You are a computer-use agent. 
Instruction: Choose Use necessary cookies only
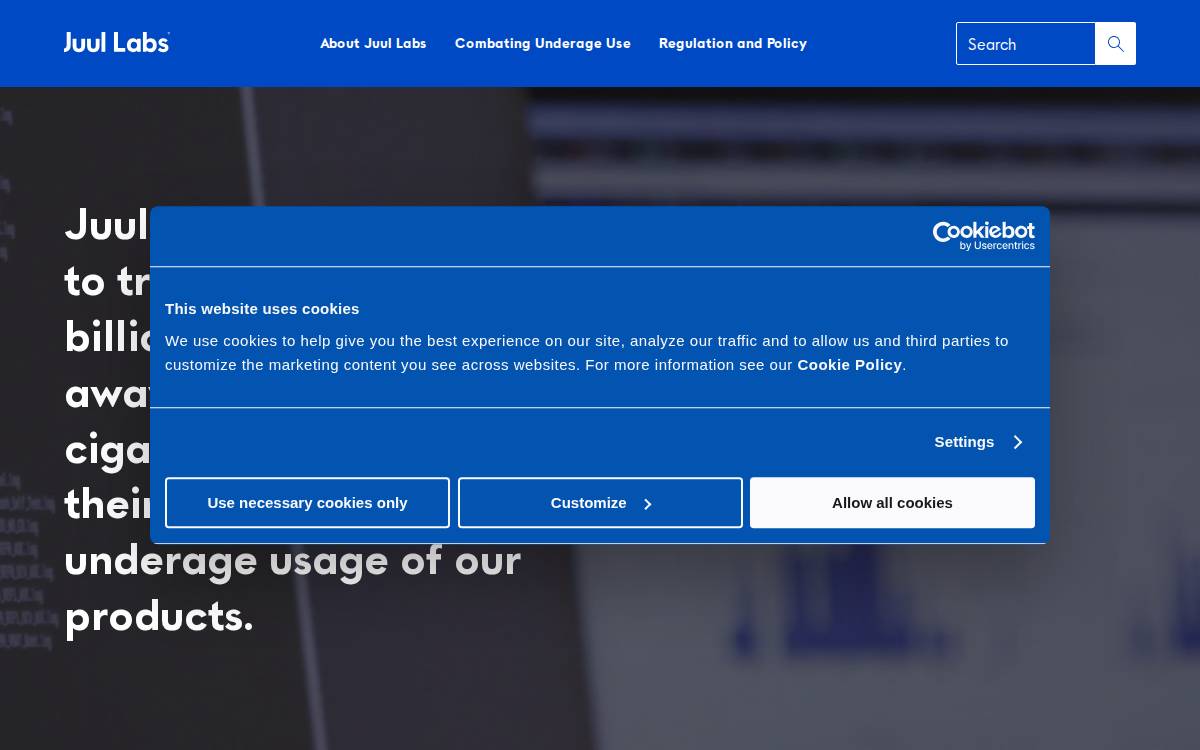click(307, 503)
